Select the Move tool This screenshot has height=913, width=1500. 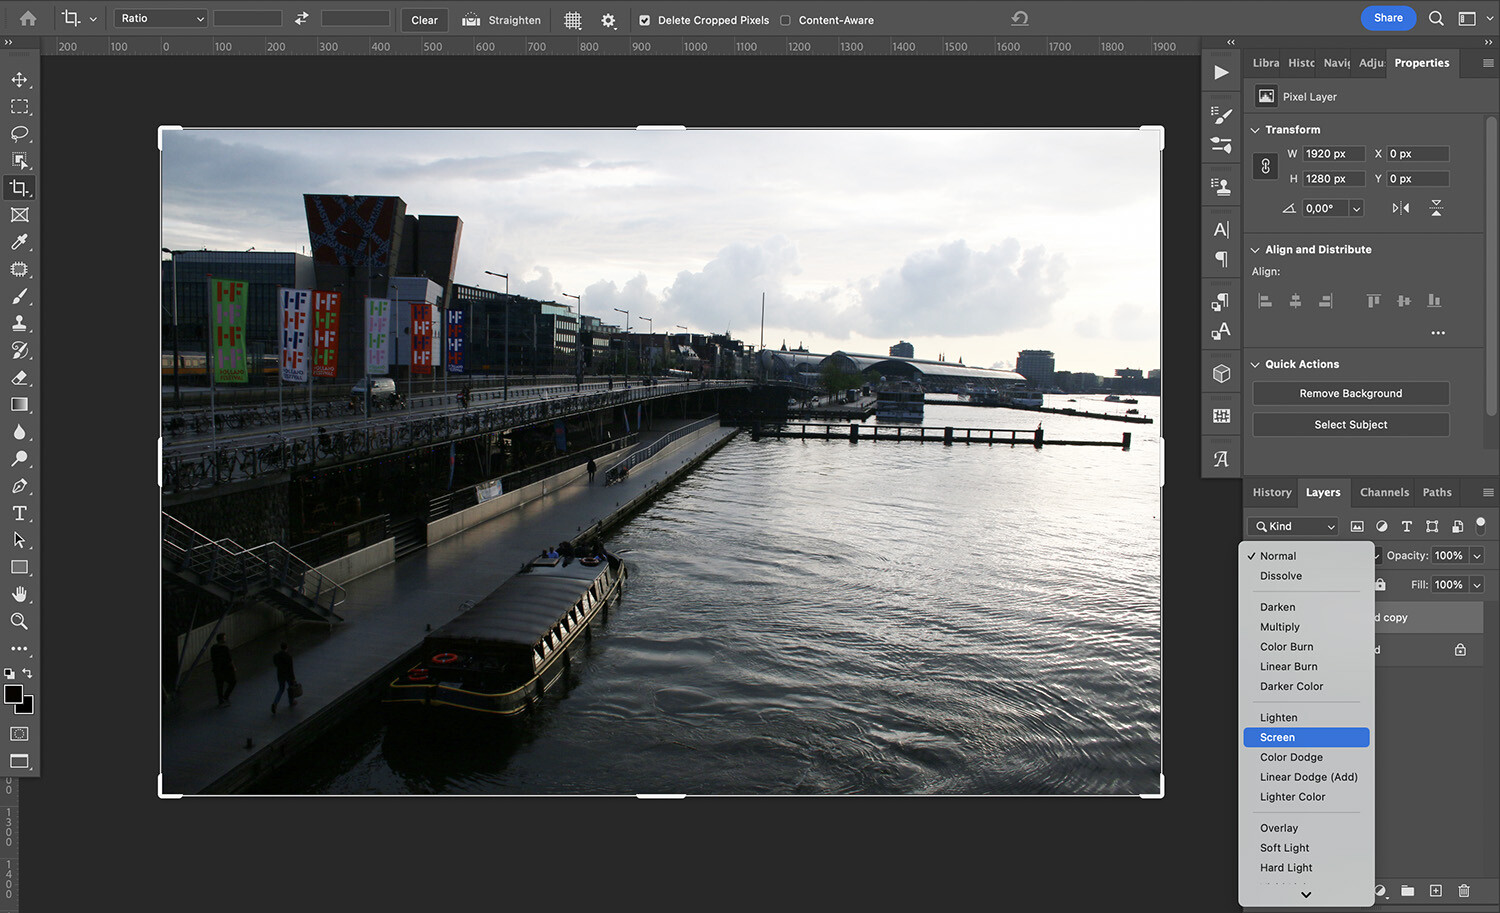click(20, 79)
